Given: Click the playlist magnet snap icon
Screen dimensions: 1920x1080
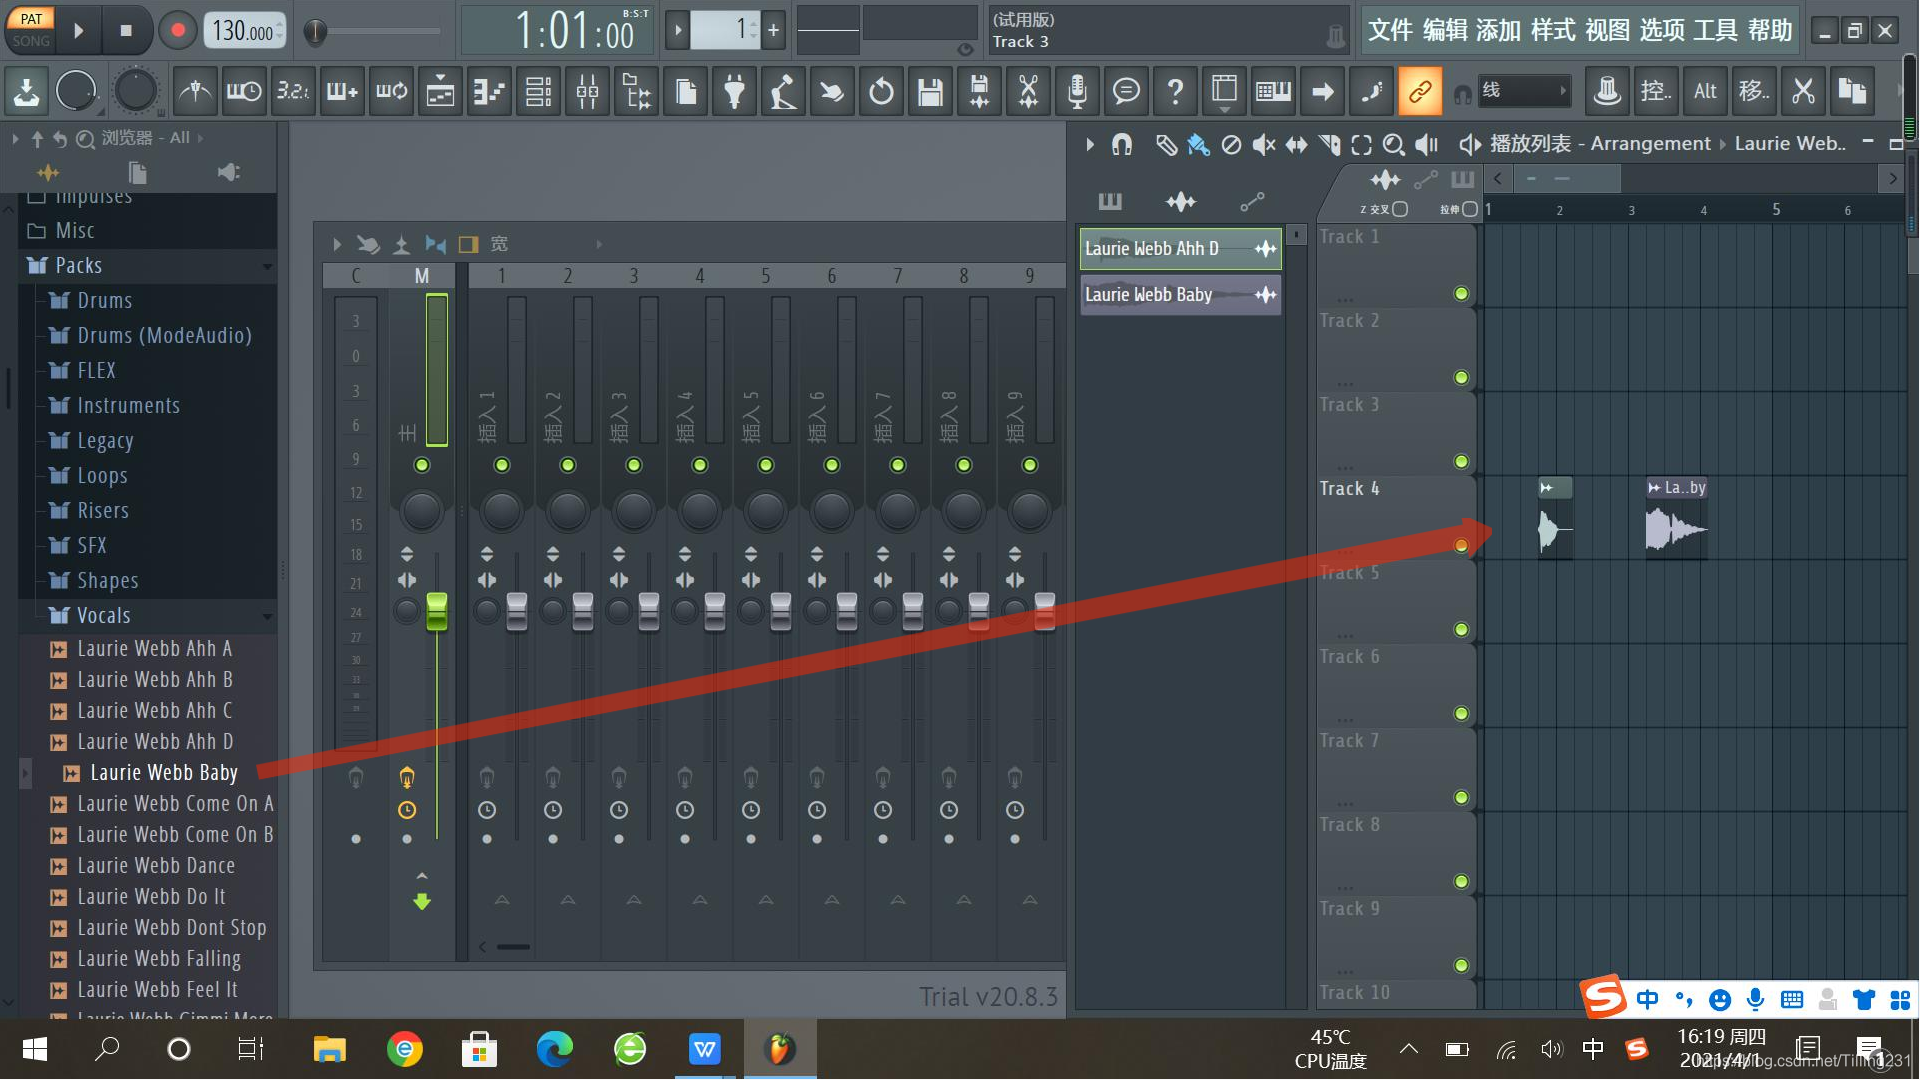Looking at the screenshot, I should [x=1122, y=145].
